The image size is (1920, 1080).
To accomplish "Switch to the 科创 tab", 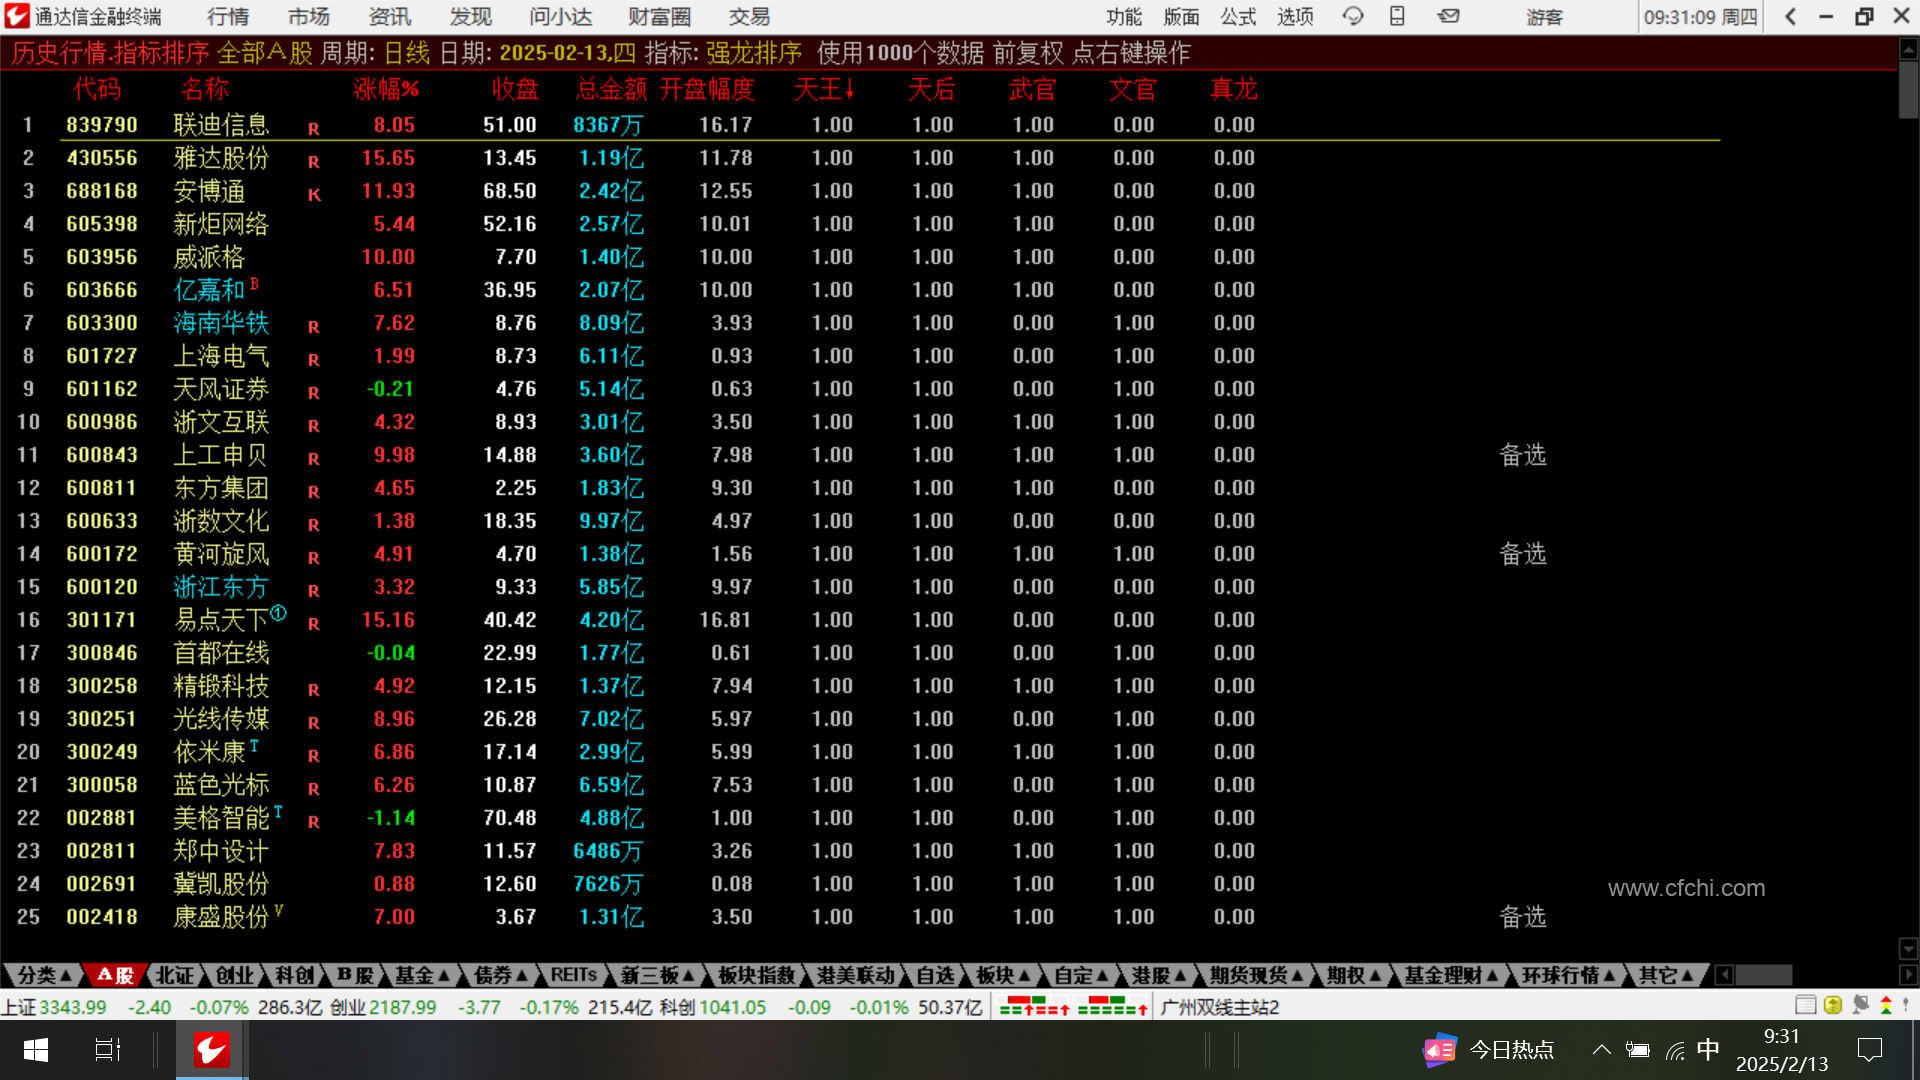I will tap(294, 975).
